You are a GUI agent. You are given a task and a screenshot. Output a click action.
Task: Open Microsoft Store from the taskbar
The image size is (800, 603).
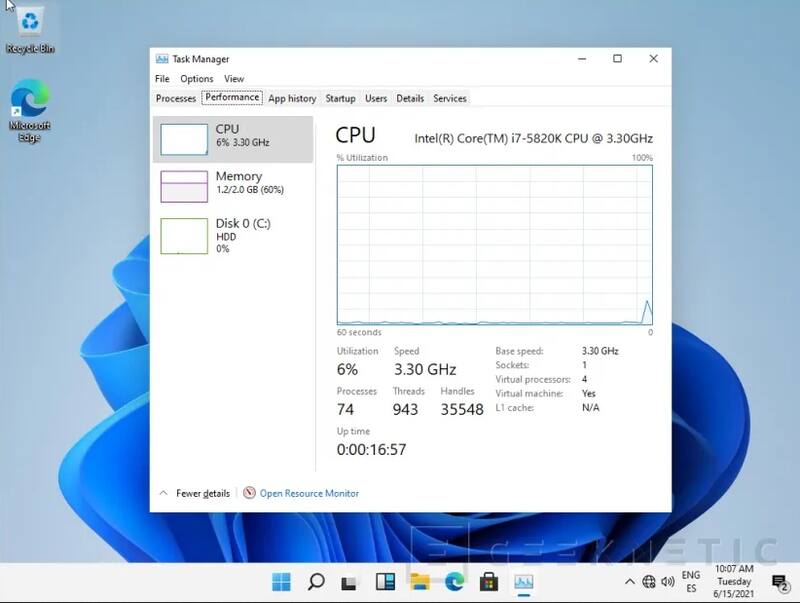[489, 582]
